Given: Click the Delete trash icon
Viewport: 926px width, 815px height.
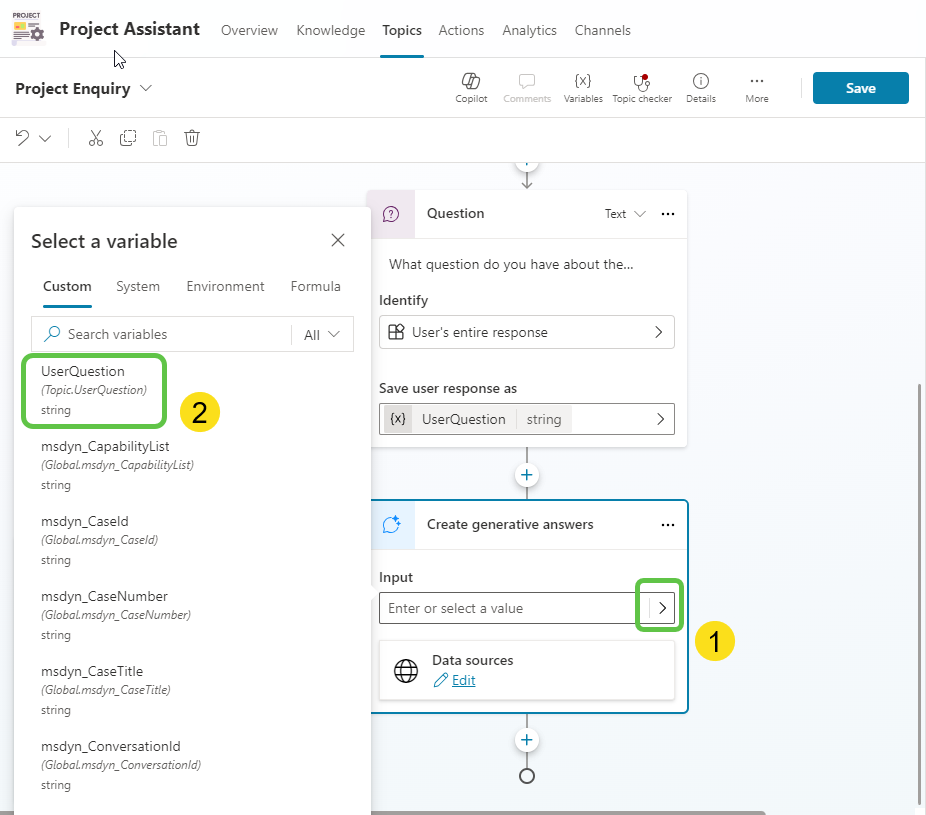Looking at the screenshot, I should tap(192, 138).
